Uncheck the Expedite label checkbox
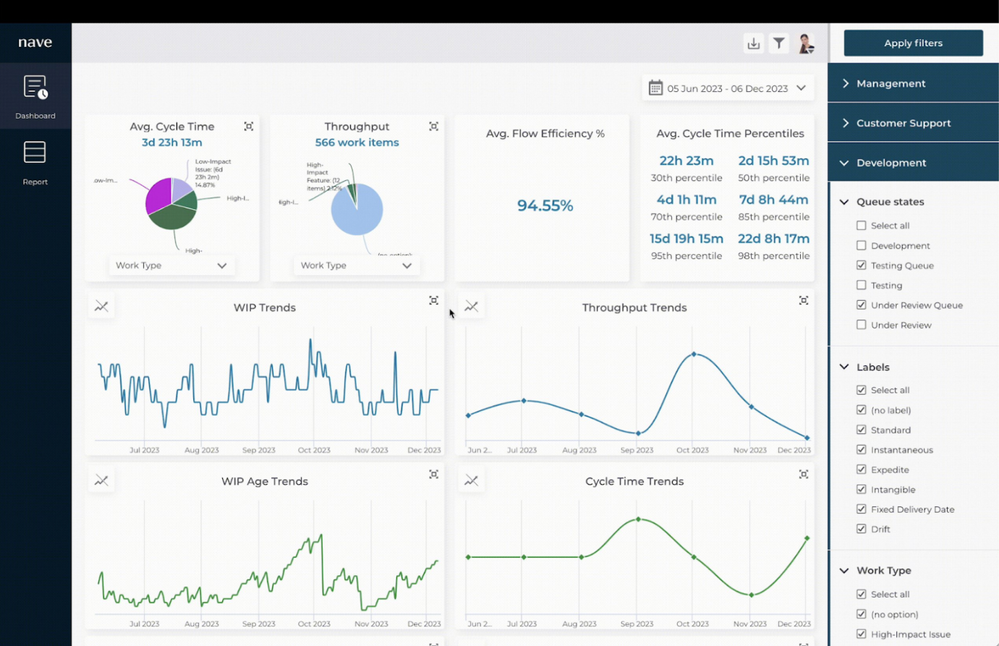Image resolution: width=999 pixels, height=646 pixels. pos(861,470)
